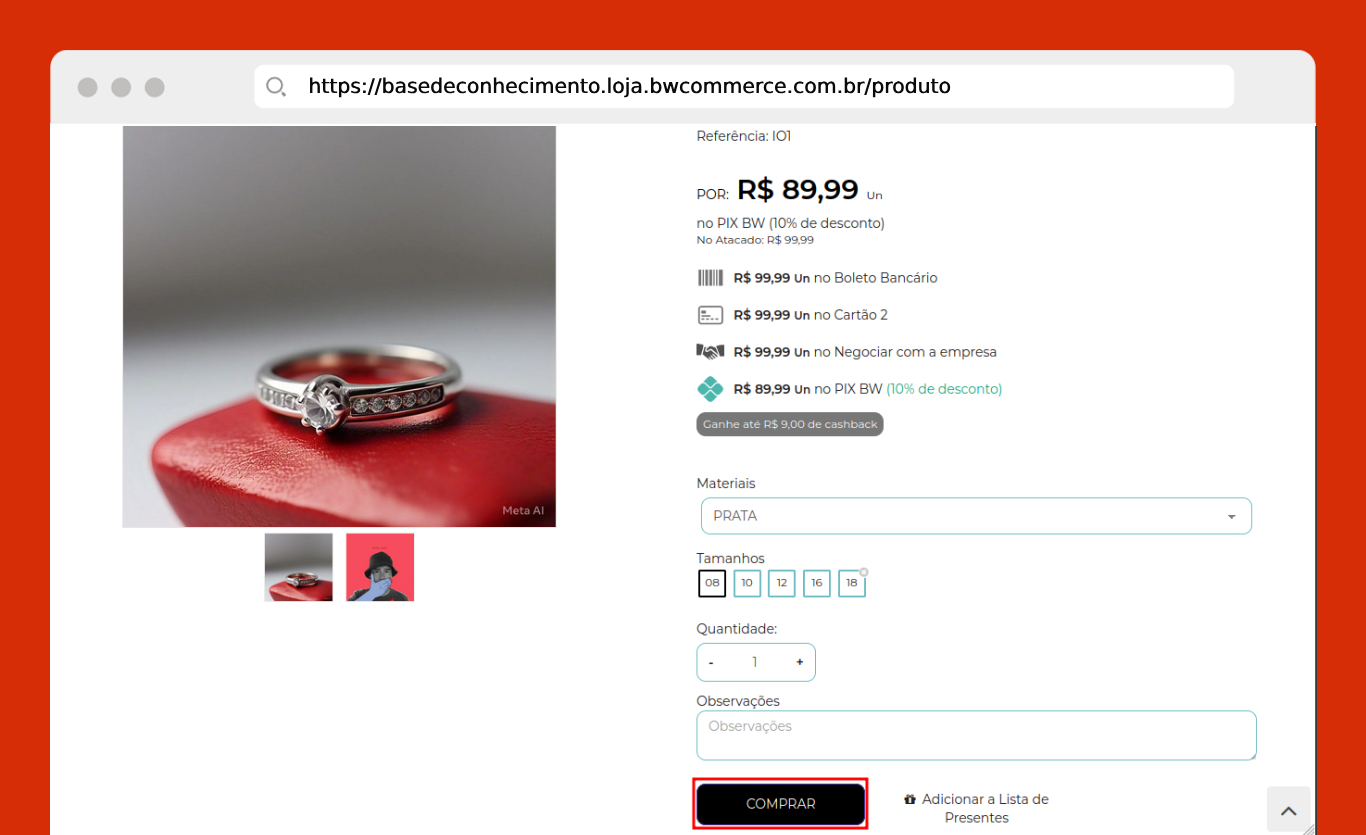Click the Observações text field

coord(976,735)
